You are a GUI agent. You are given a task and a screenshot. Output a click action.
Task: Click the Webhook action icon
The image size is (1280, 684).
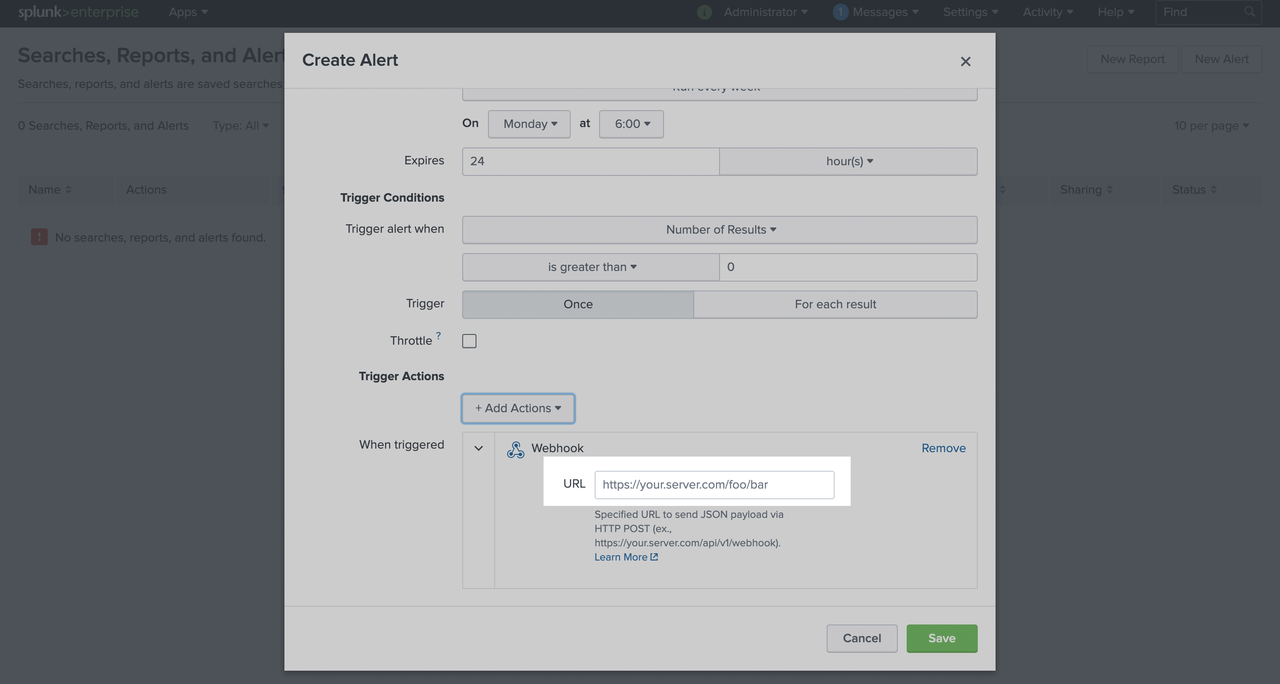[x=515, y=449]
